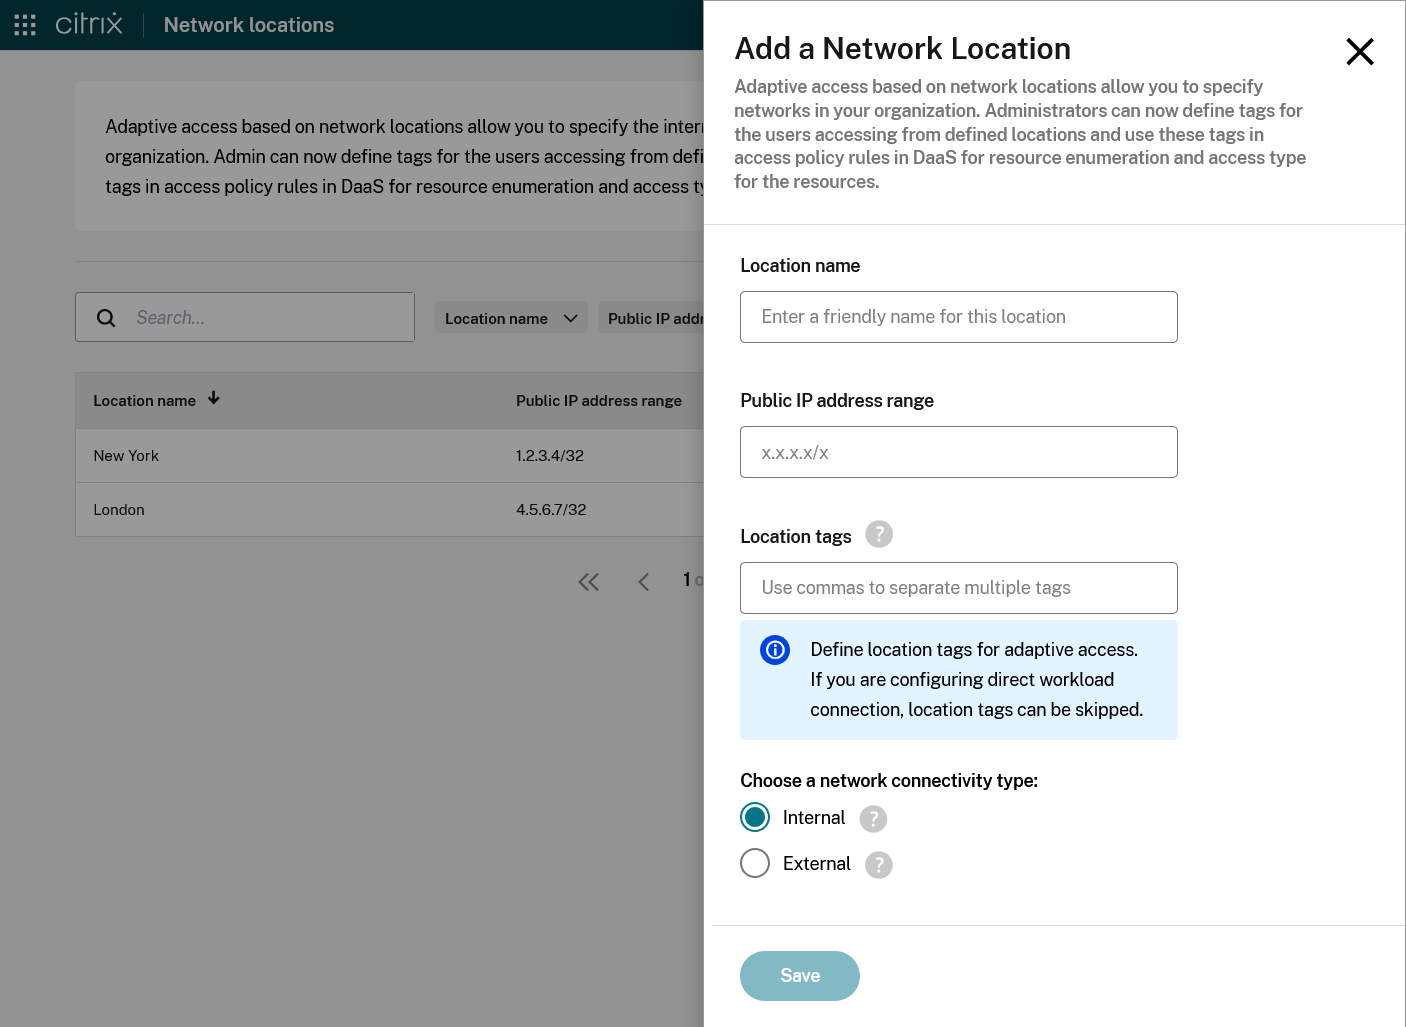The image size is (1406, 1027).
Task: Open the Location name filter dropdown
Action: (511, 318)
